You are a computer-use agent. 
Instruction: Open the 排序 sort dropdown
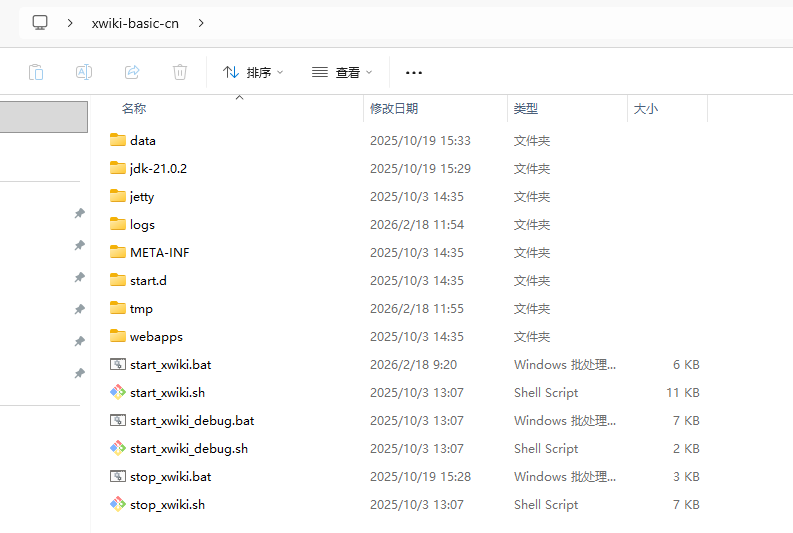click(253, 73)
